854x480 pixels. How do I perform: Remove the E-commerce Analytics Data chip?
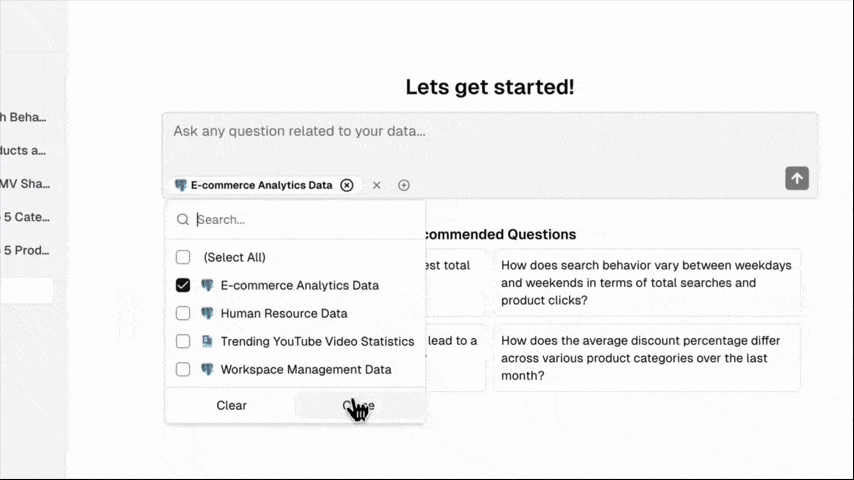pos(347,185)
